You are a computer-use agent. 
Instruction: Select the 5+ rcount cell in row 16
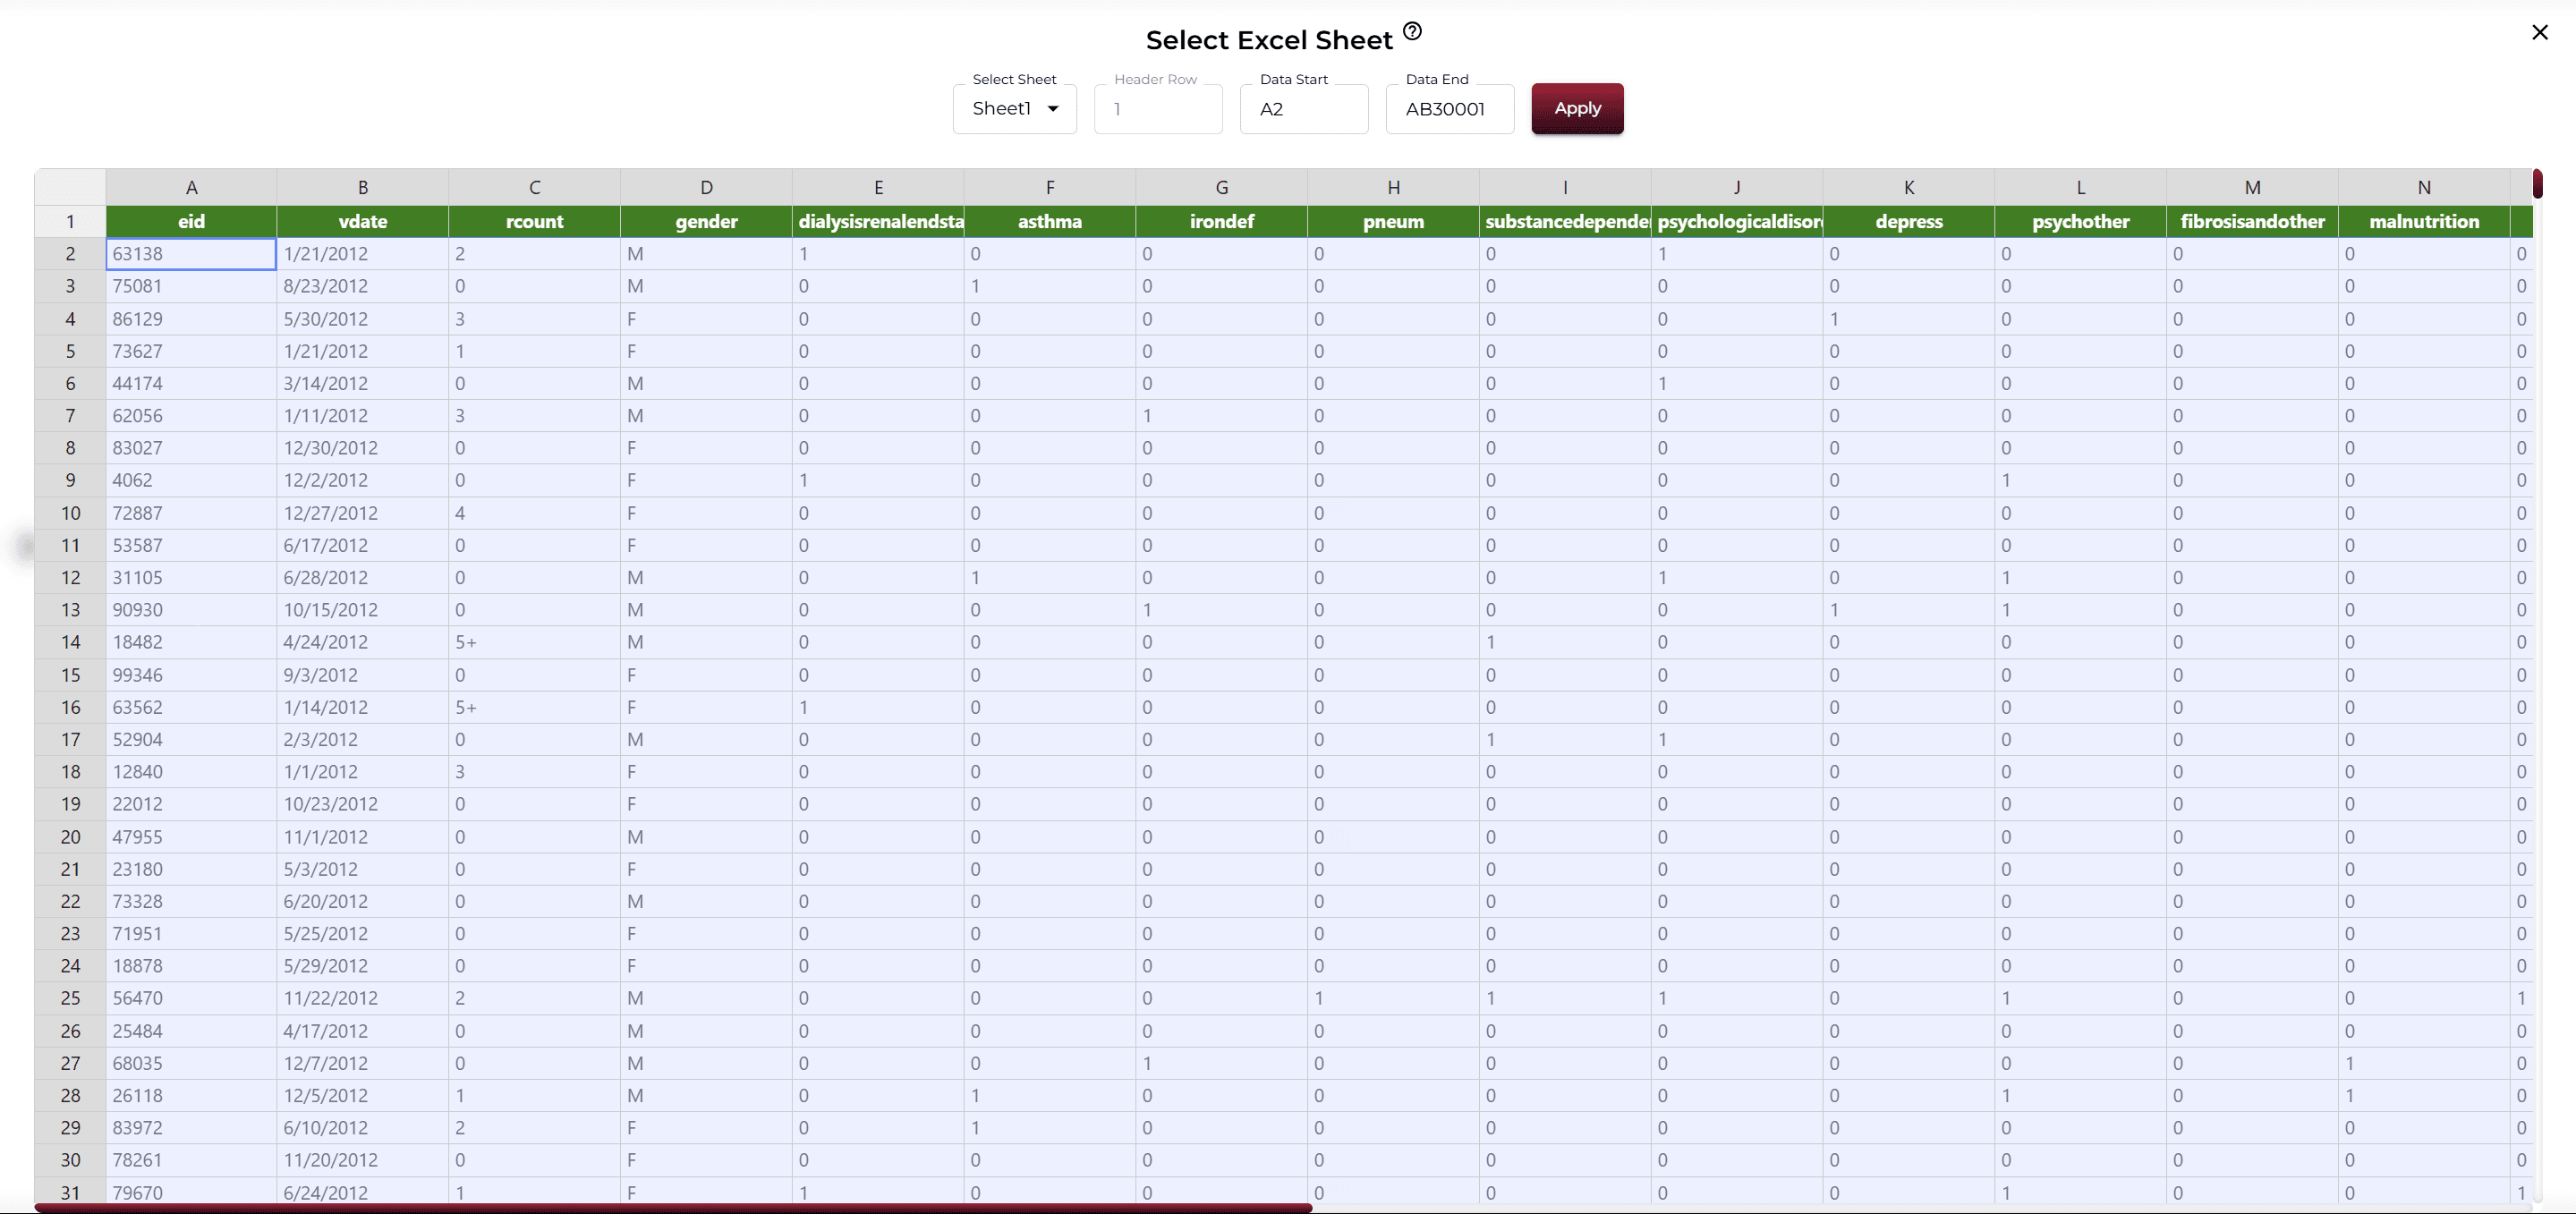click(x=534, y=707)
